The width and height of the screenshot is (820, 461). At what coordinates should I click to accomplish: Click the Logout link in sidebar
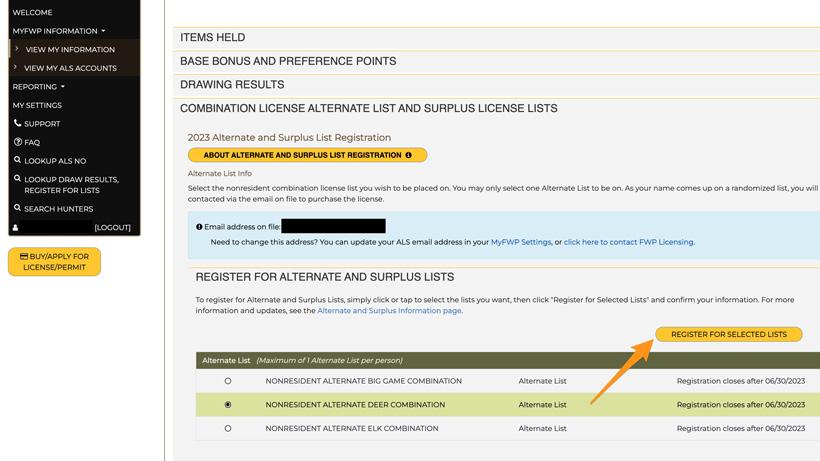click(x=112, y=228)
